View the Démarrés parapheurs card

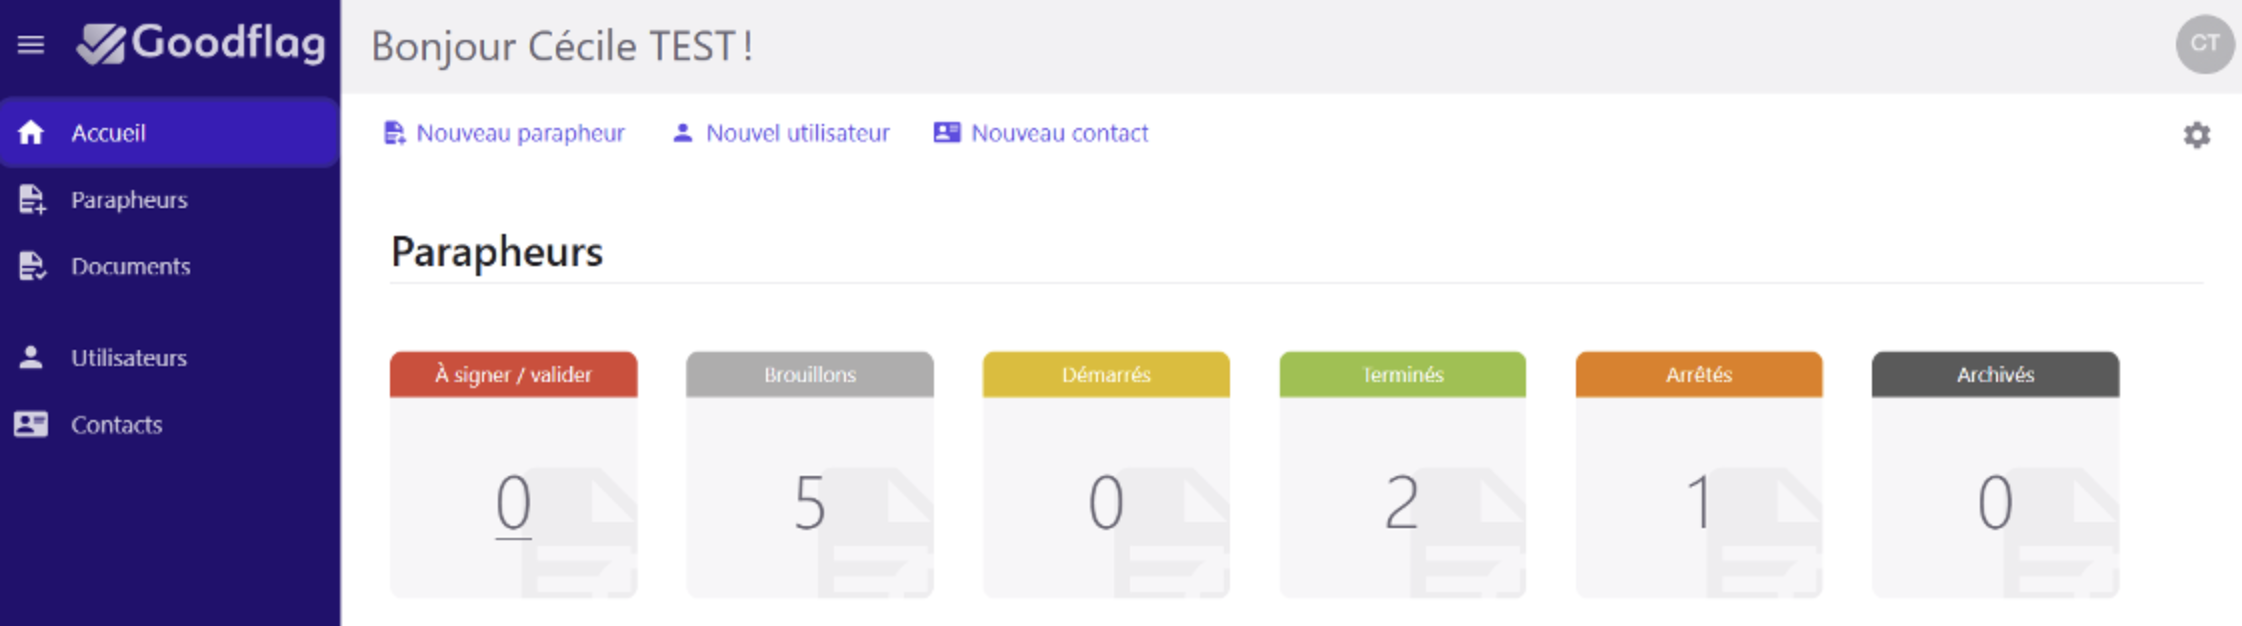pyautogui.click(x=1106, y=475)
